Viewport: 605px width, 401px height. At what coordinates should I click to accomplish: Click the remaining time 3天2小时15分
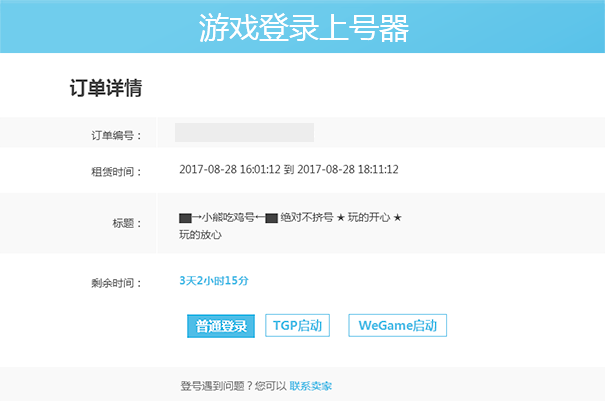coord(213,281)
